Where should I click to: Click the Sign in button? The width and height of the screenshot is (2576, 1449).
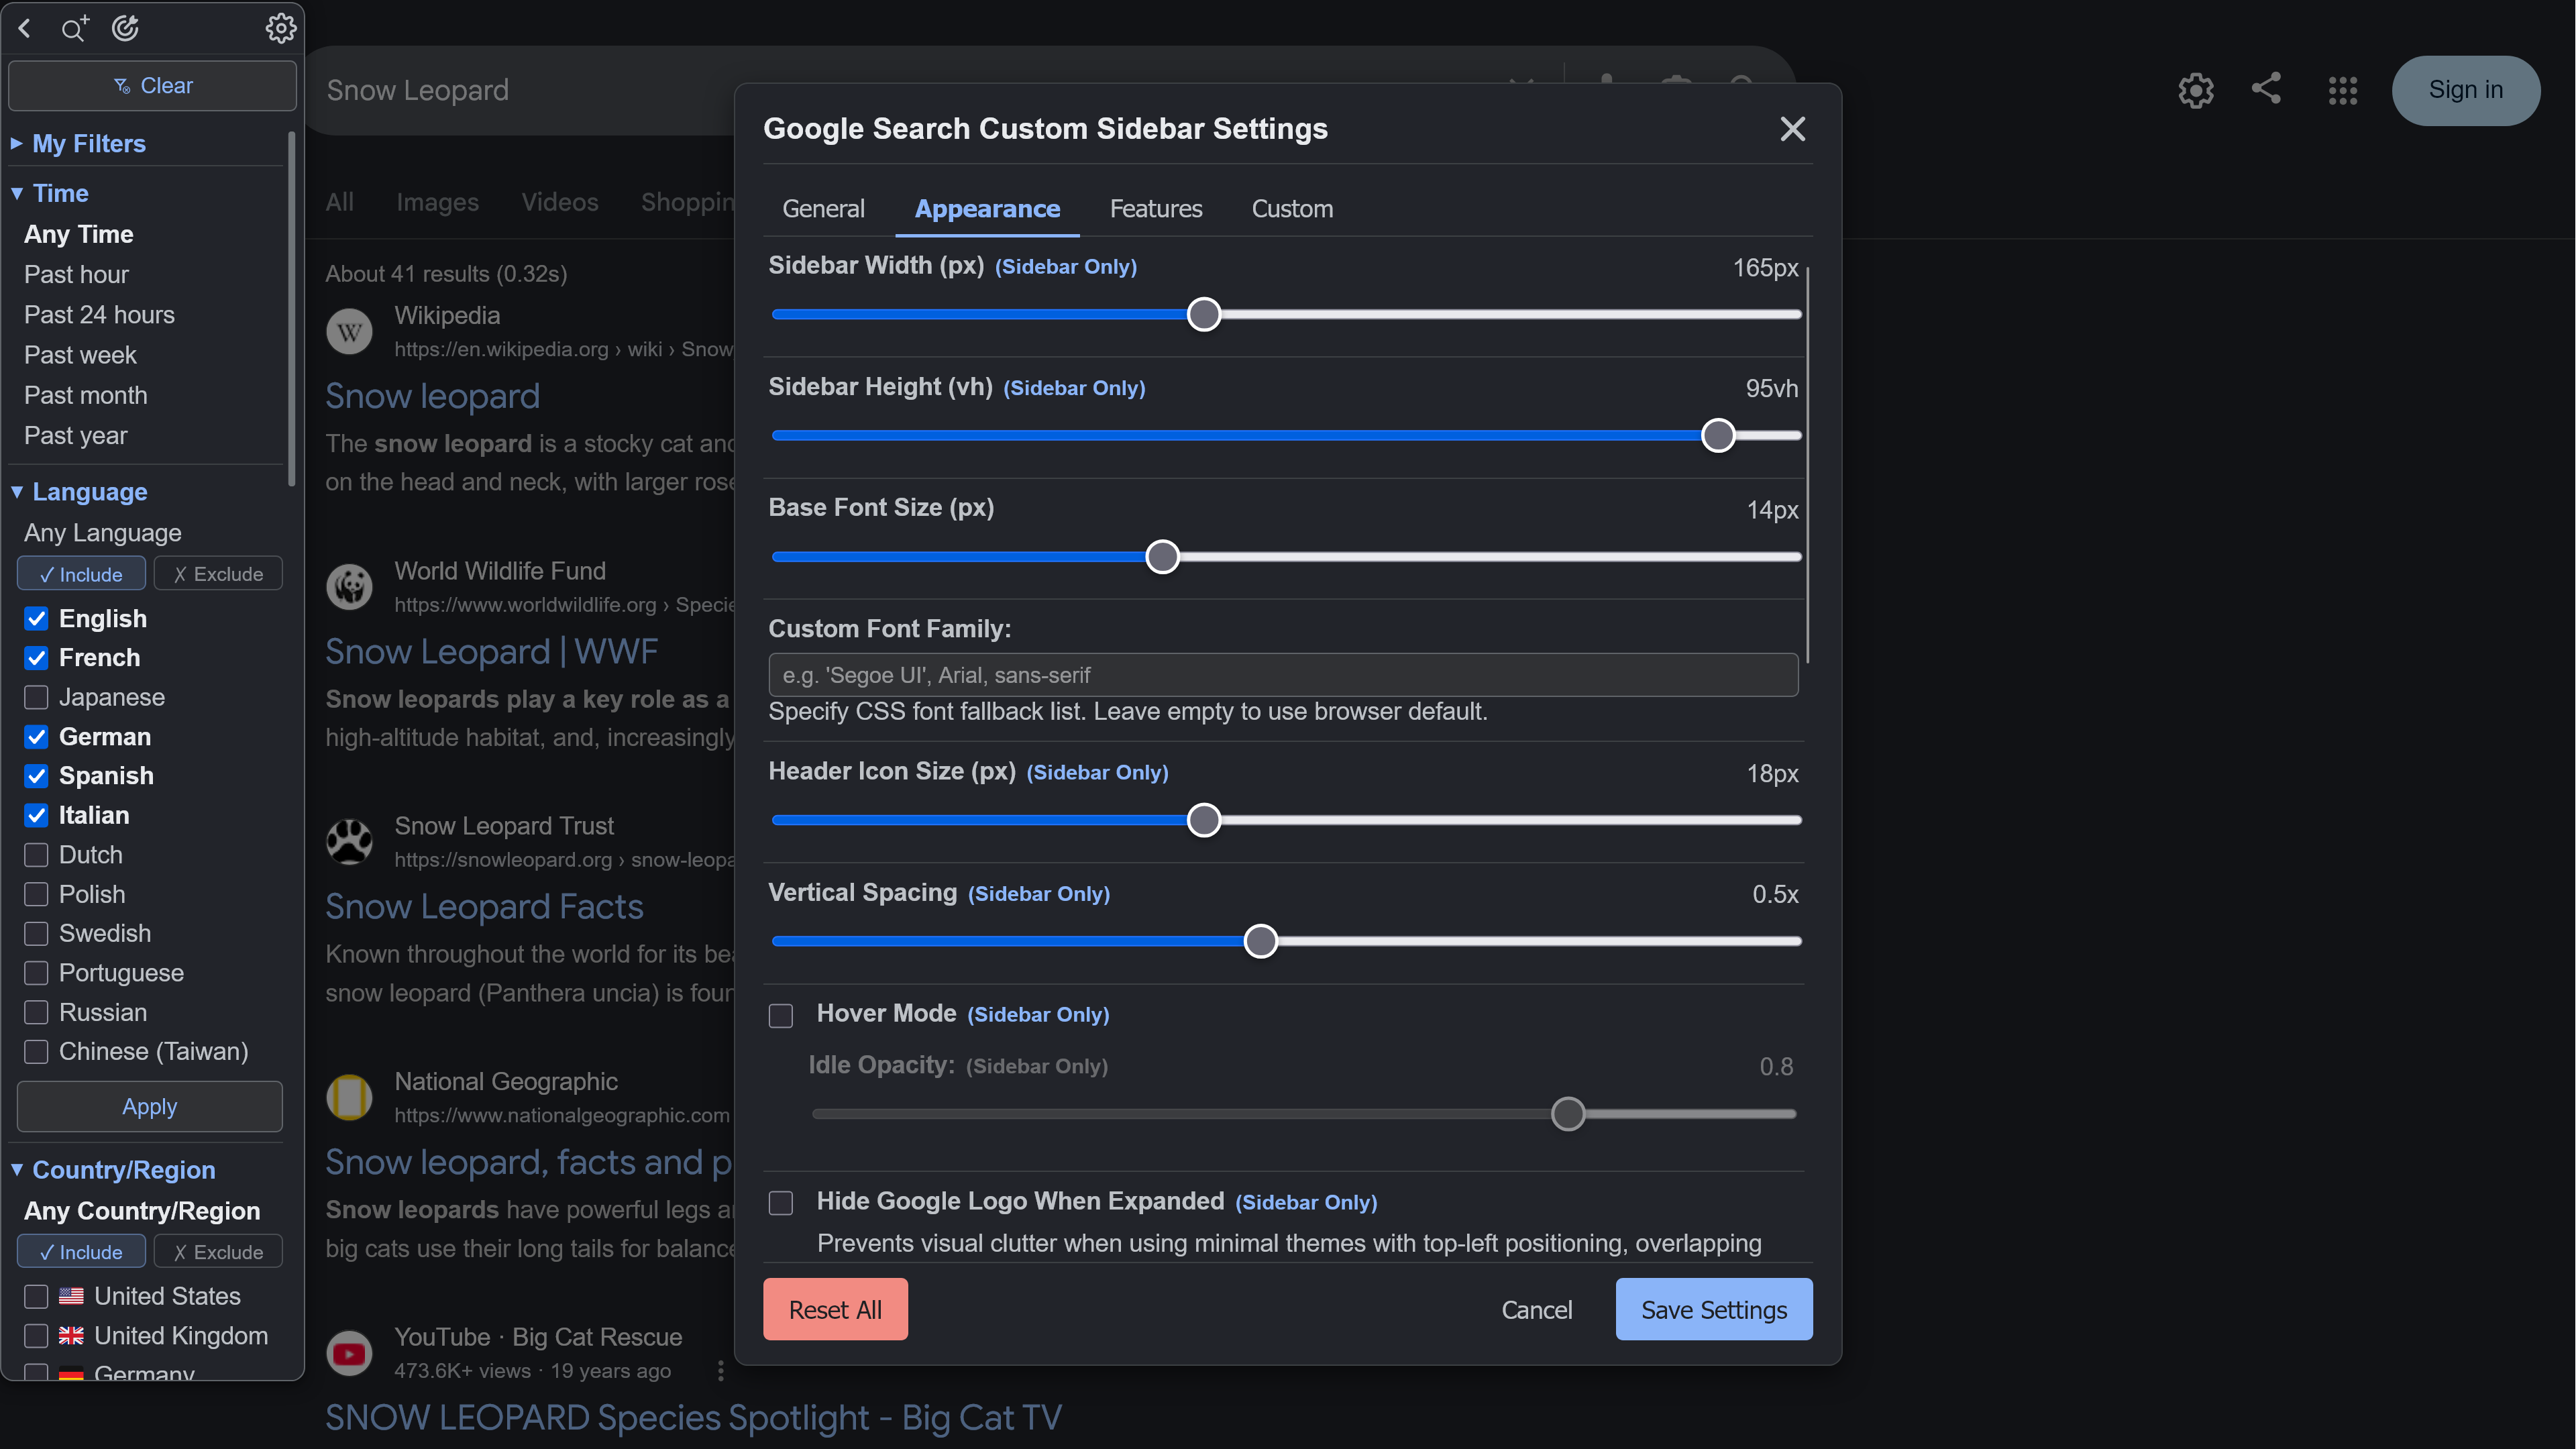point(2465,90)
